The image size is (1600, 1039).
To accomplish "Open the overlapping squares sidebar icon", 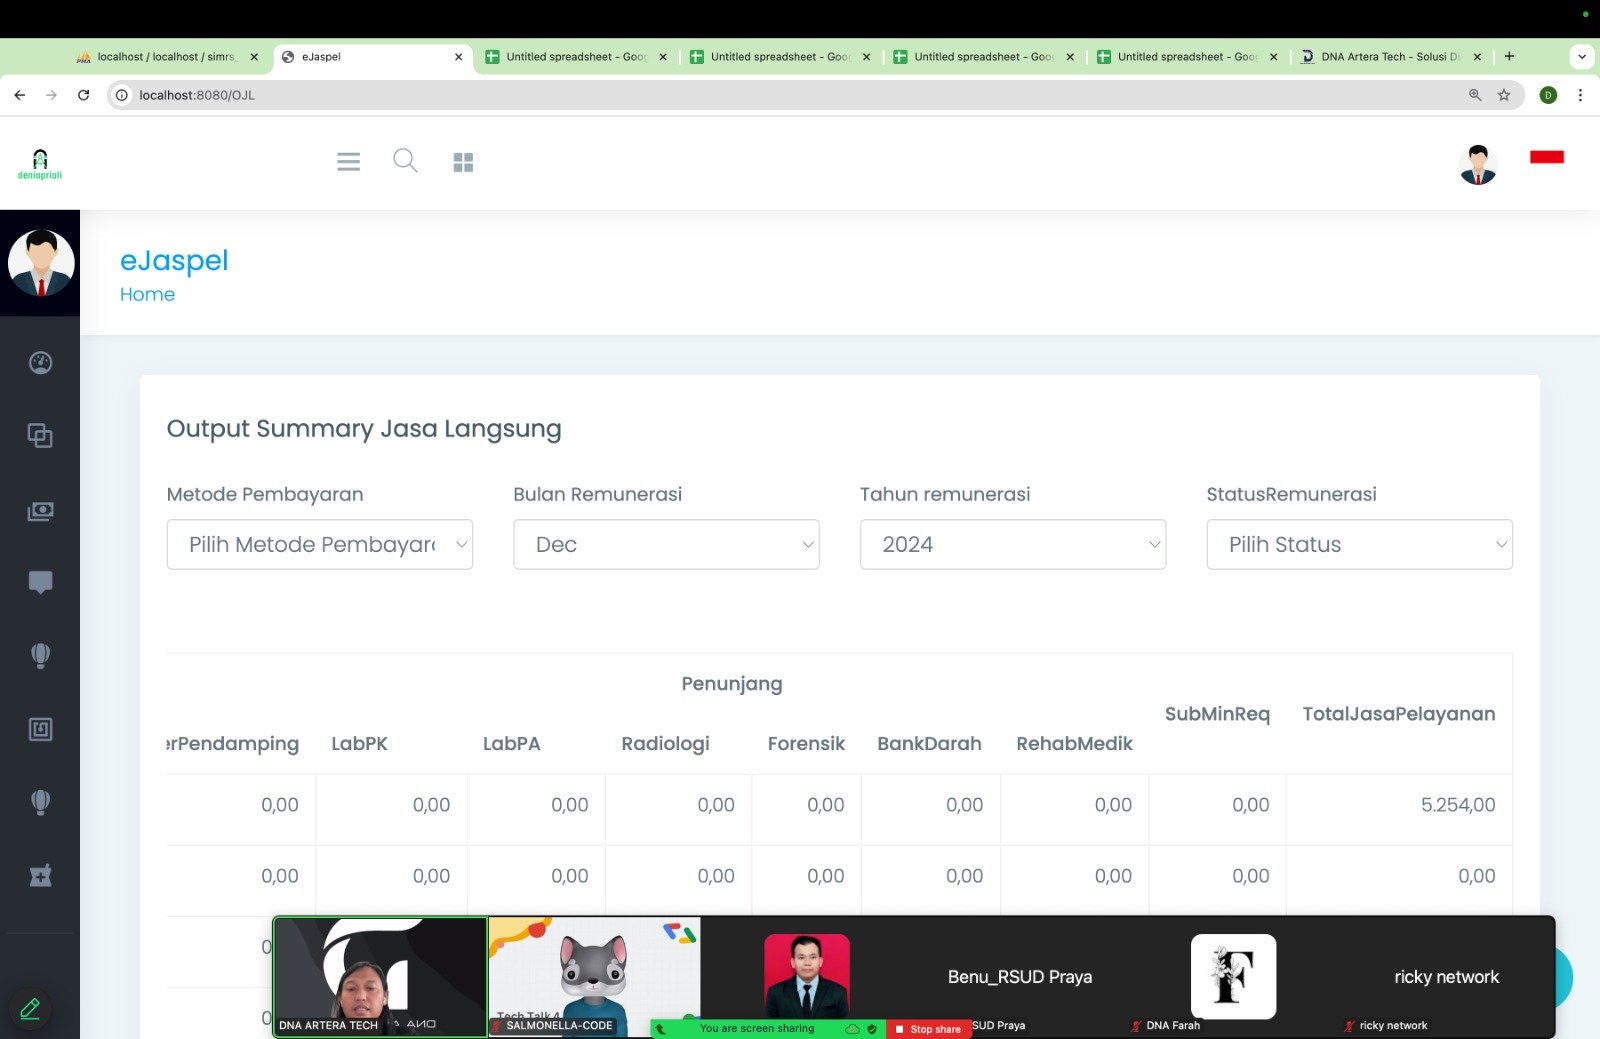I will (40, 436).
